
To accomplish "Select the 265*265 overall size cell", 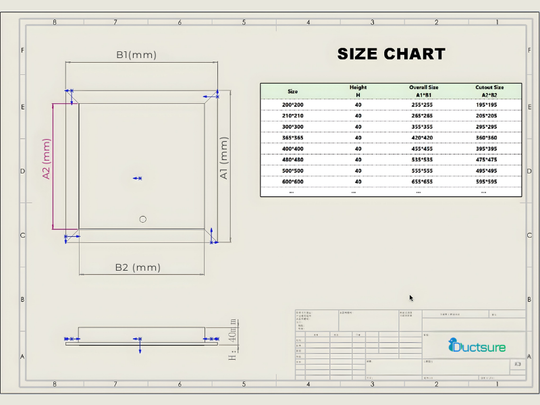I will (x=422, y=116).
